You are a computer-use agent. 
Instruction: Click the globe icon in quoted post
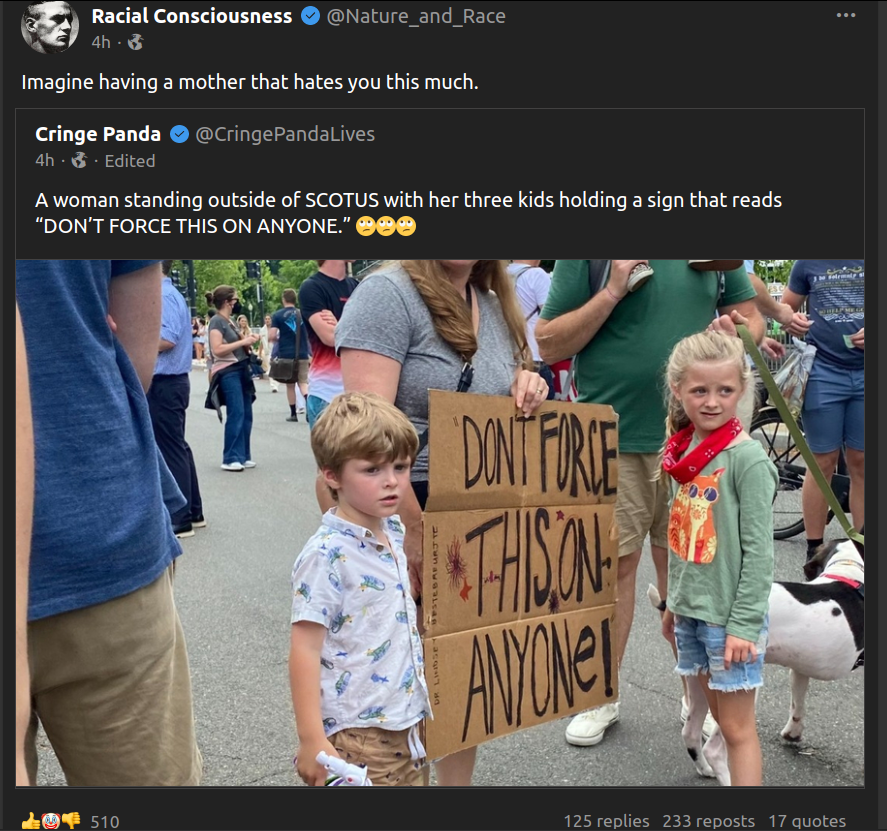click(79, 160)
